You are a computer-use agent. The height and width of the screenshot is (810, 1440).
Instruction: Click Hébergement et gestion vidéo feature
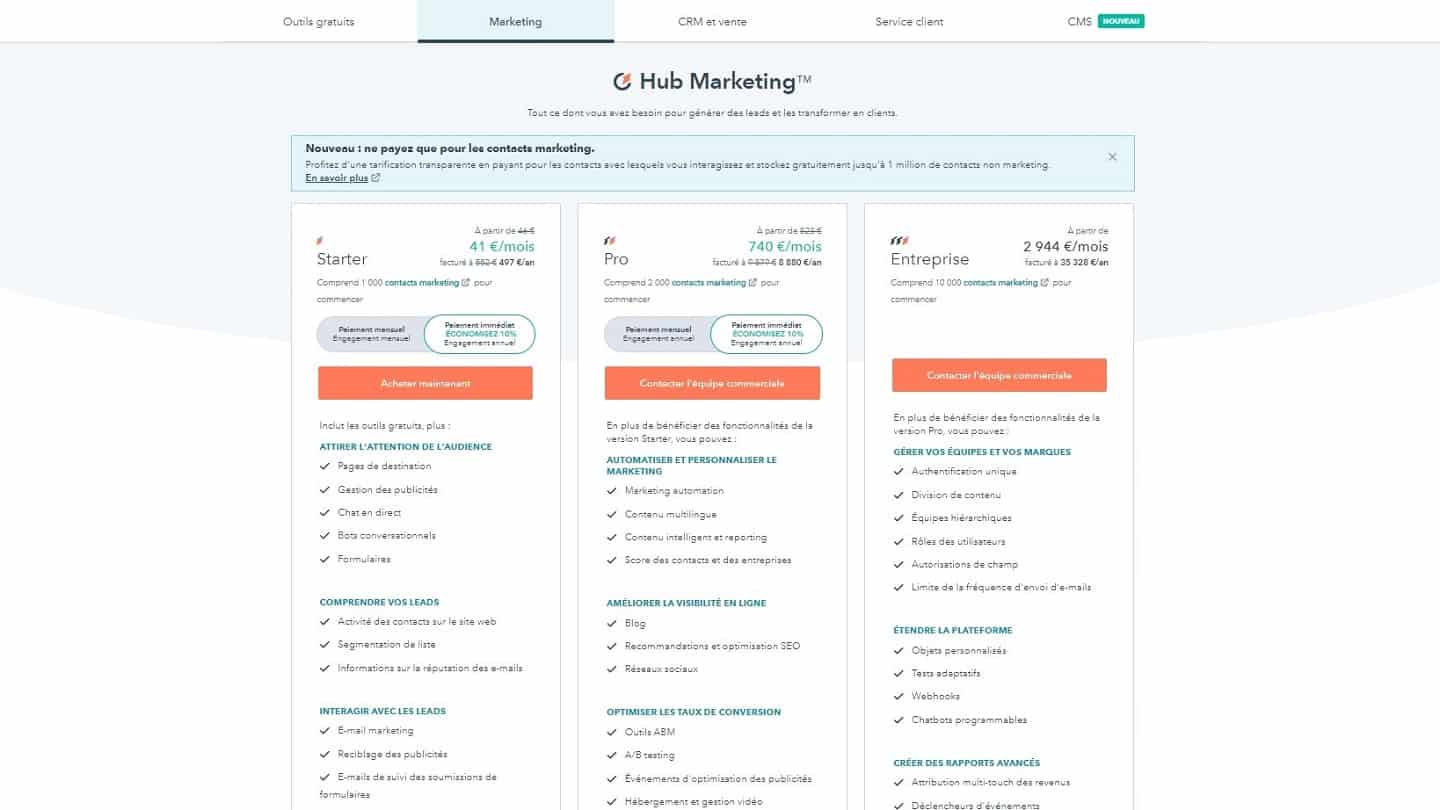pyautogui.click(x=694, y=801)
